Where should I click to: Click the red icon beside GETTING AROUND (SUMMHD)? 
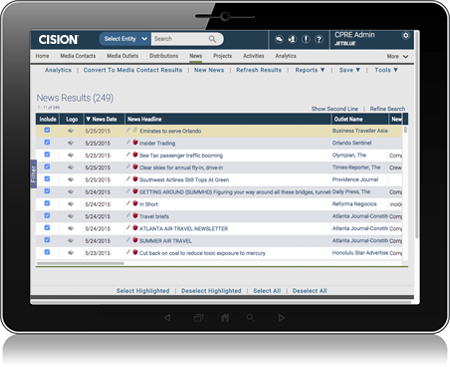135,191
